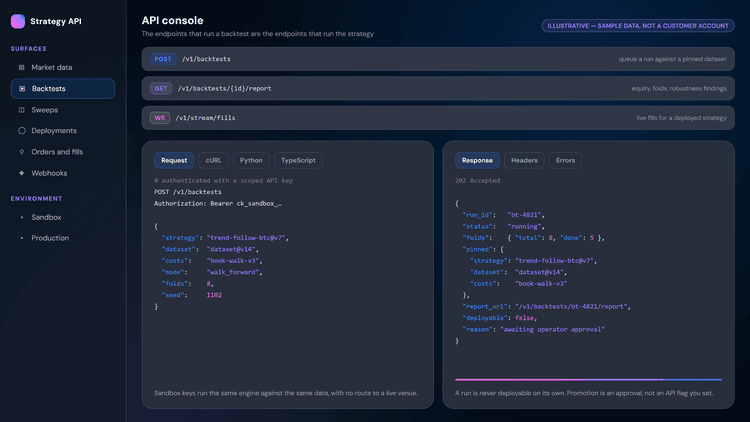Click the Strategy API logo icon

pos(18,21)
